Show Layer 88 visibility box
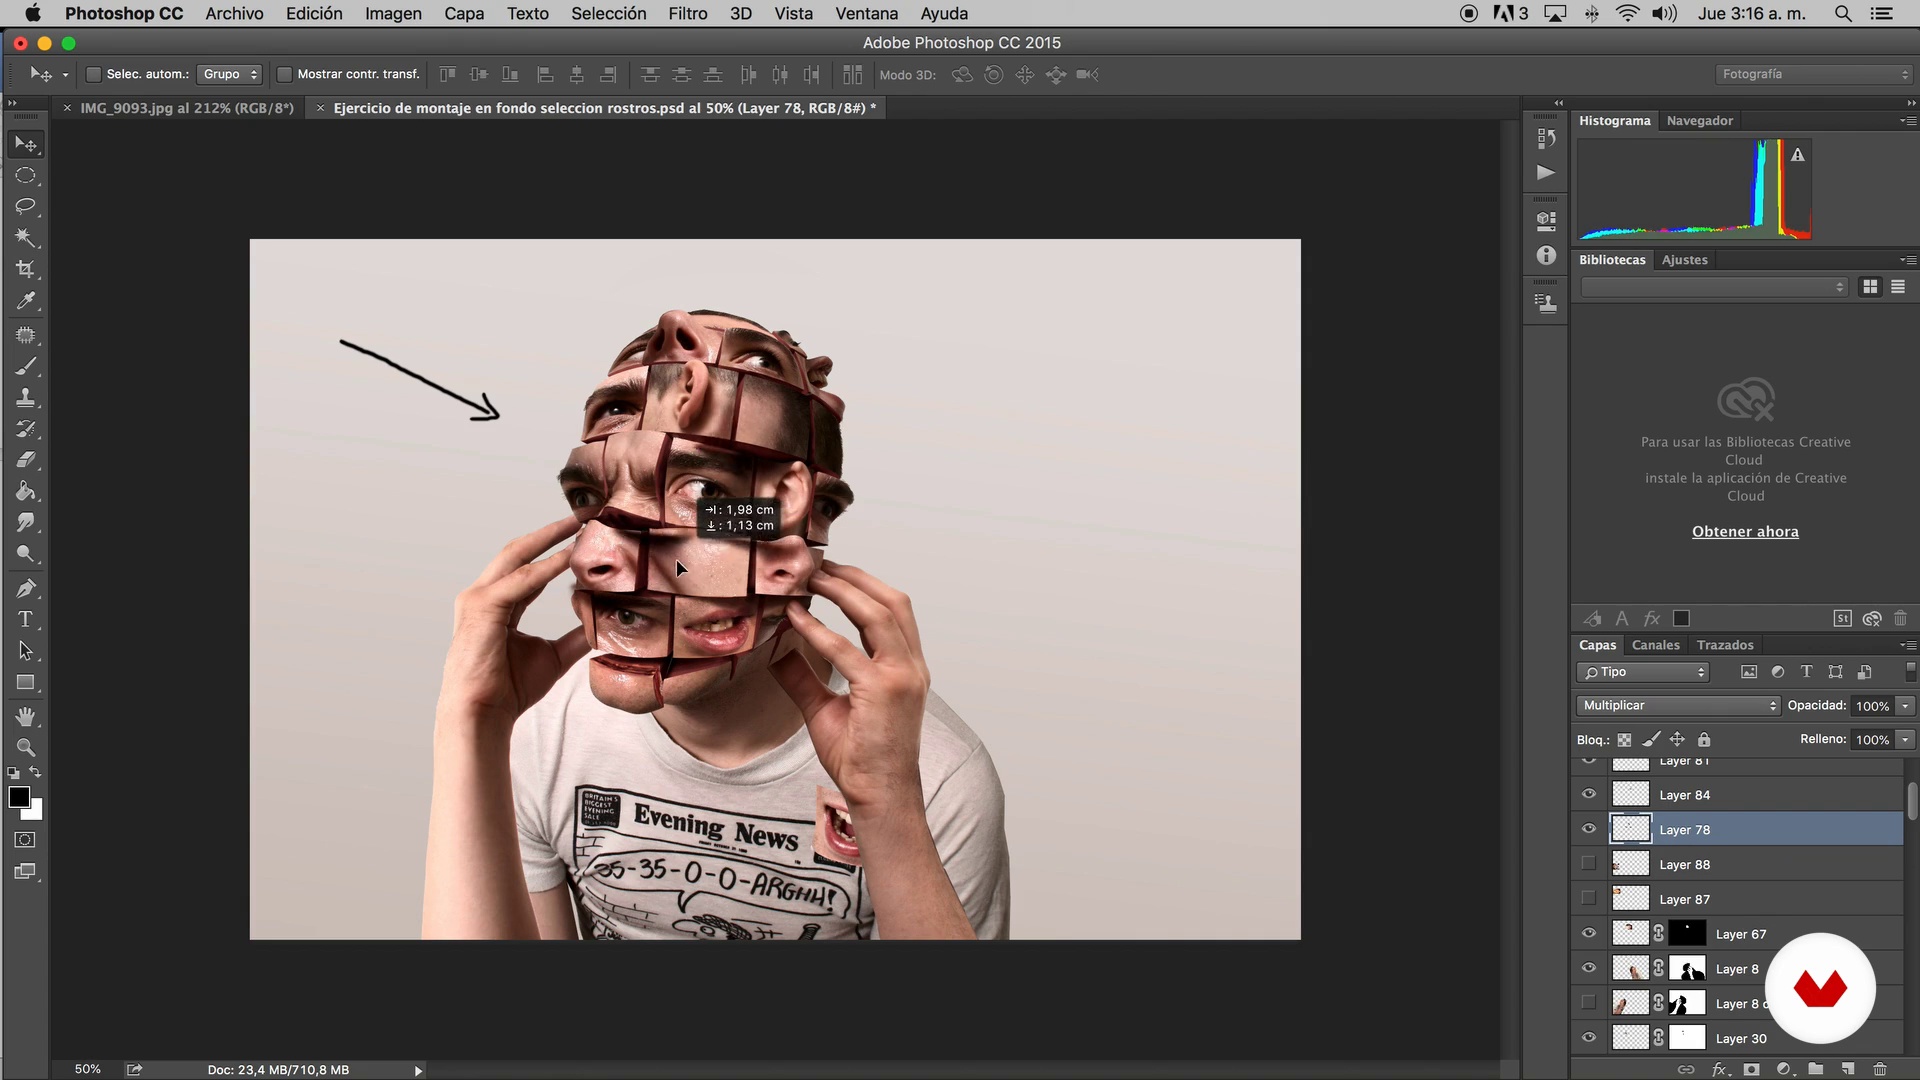 (x=1589, y=863)
